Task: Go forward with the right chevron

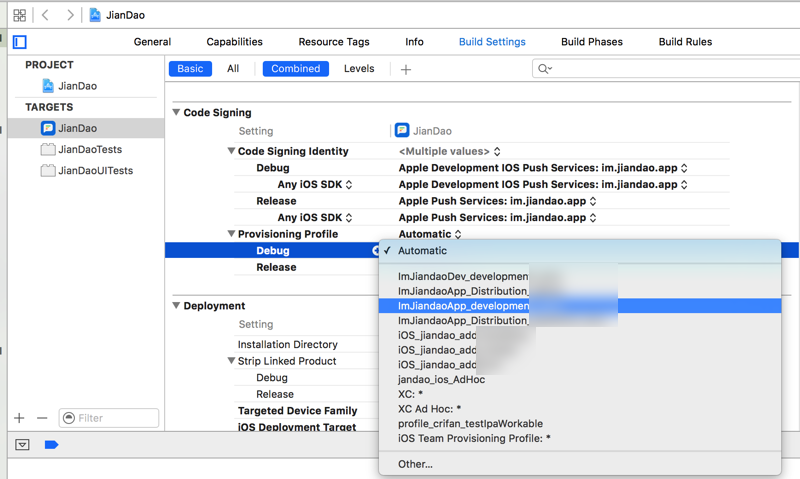Action: [x=70, y=15]
